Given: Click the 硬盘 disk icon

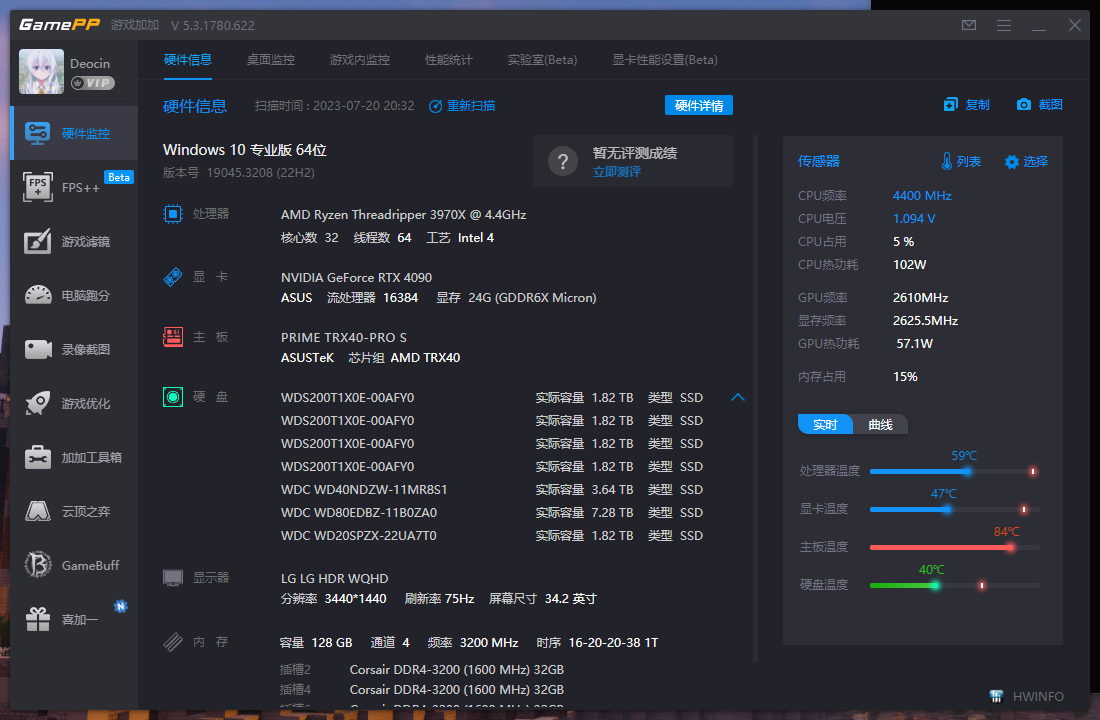Looking at the screenshot, I should (173, 397).
